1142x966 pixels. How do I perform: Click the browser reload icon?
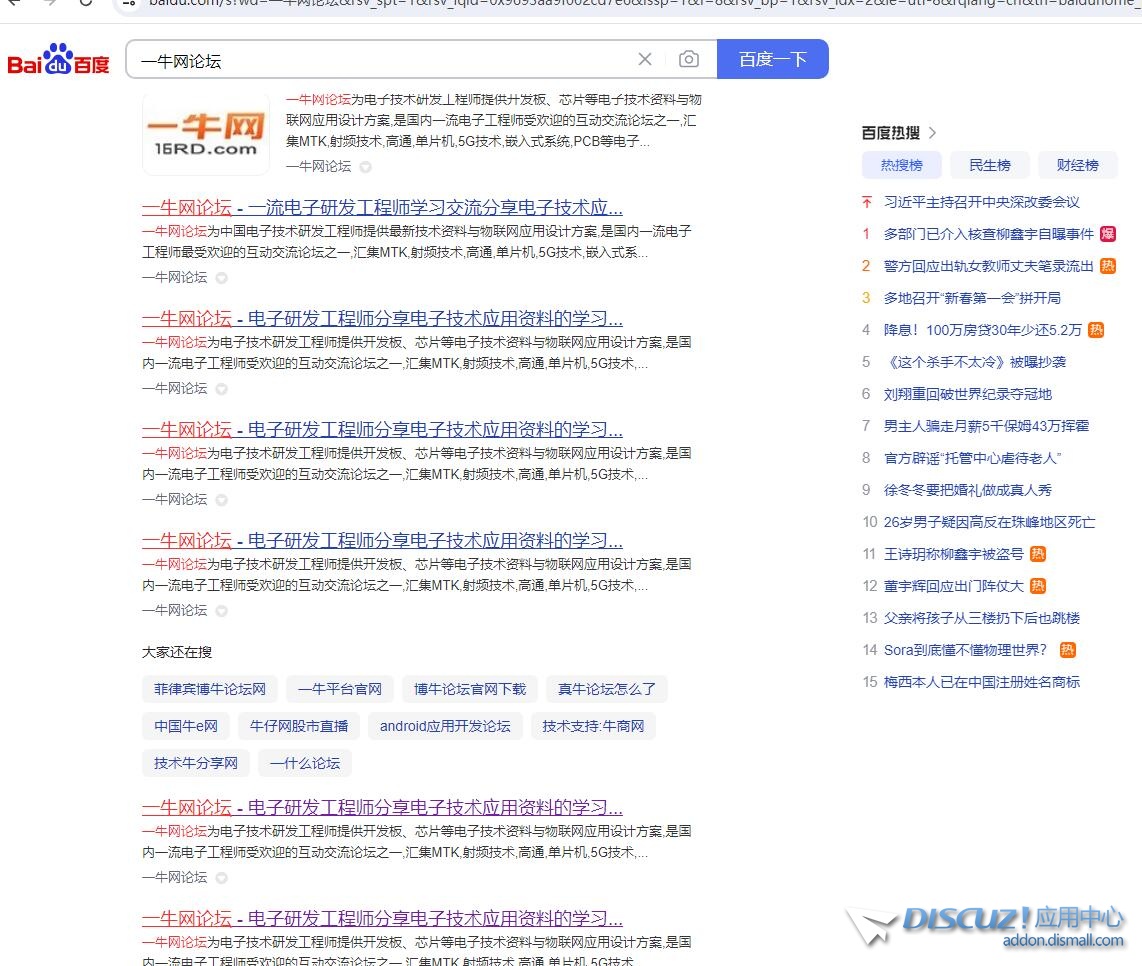pos(86,3)
